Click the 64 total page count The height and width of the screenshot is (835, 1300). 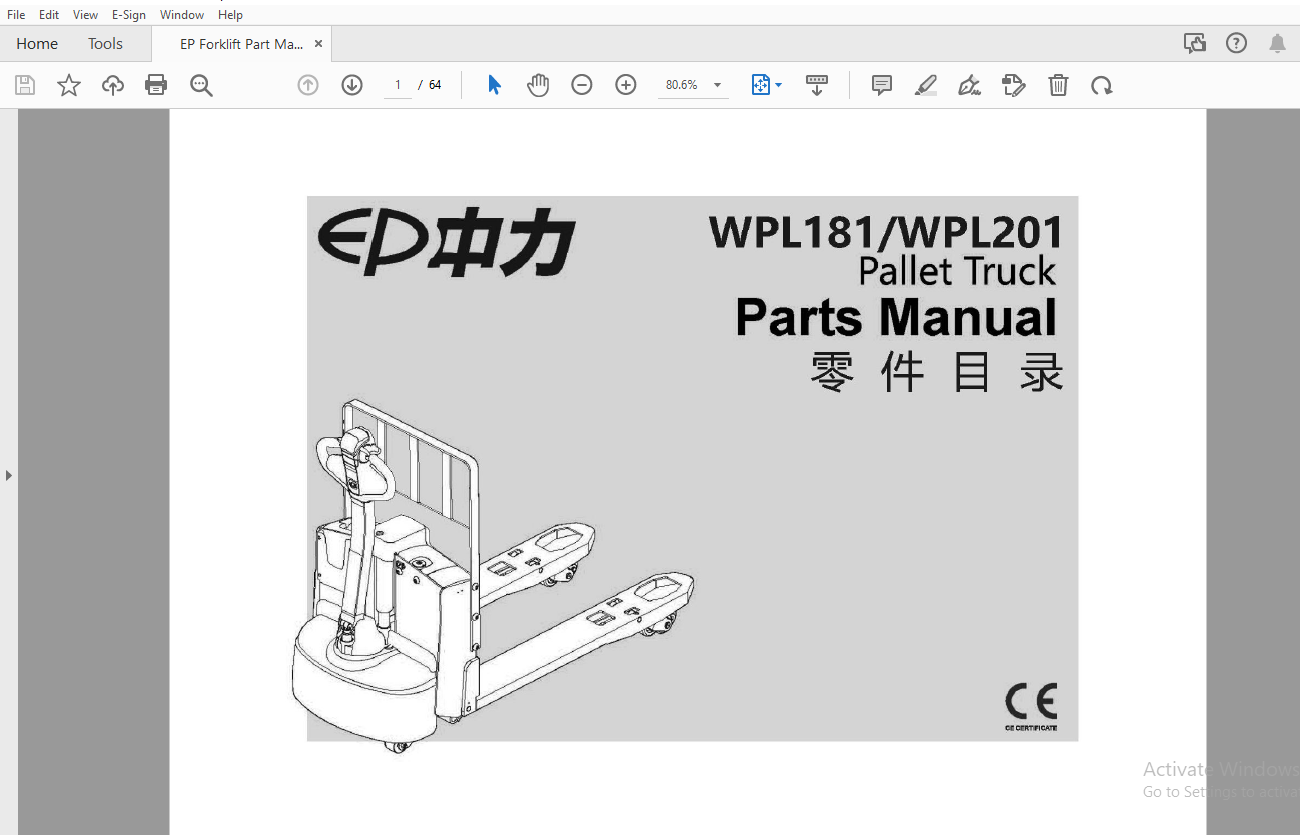435,85
